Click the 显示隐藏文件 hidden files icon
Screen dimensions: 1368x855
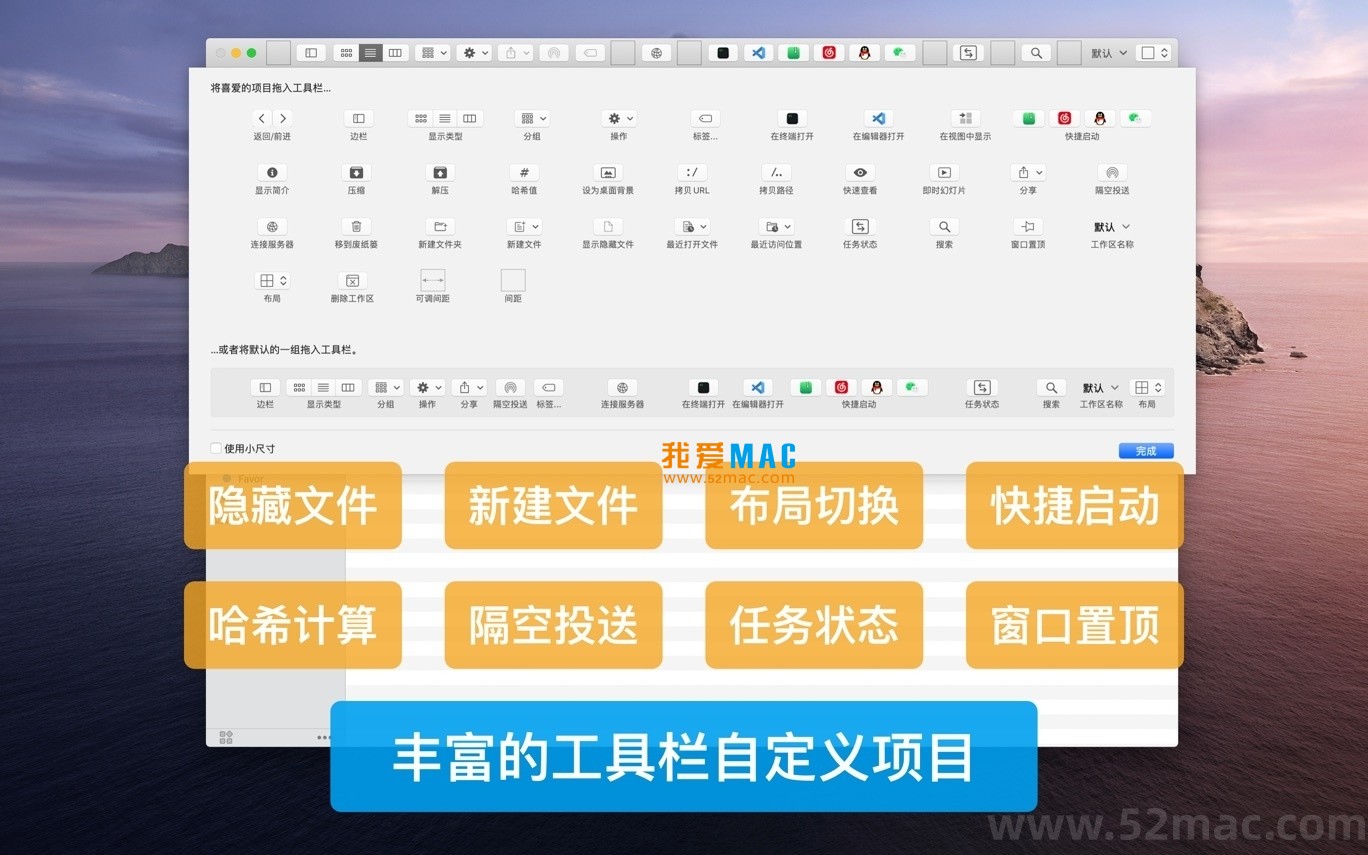(x=607, y=226)
